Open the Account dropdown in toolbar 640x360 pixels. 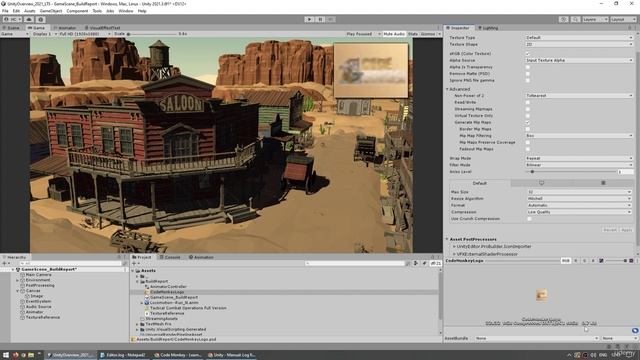point(12,19)
